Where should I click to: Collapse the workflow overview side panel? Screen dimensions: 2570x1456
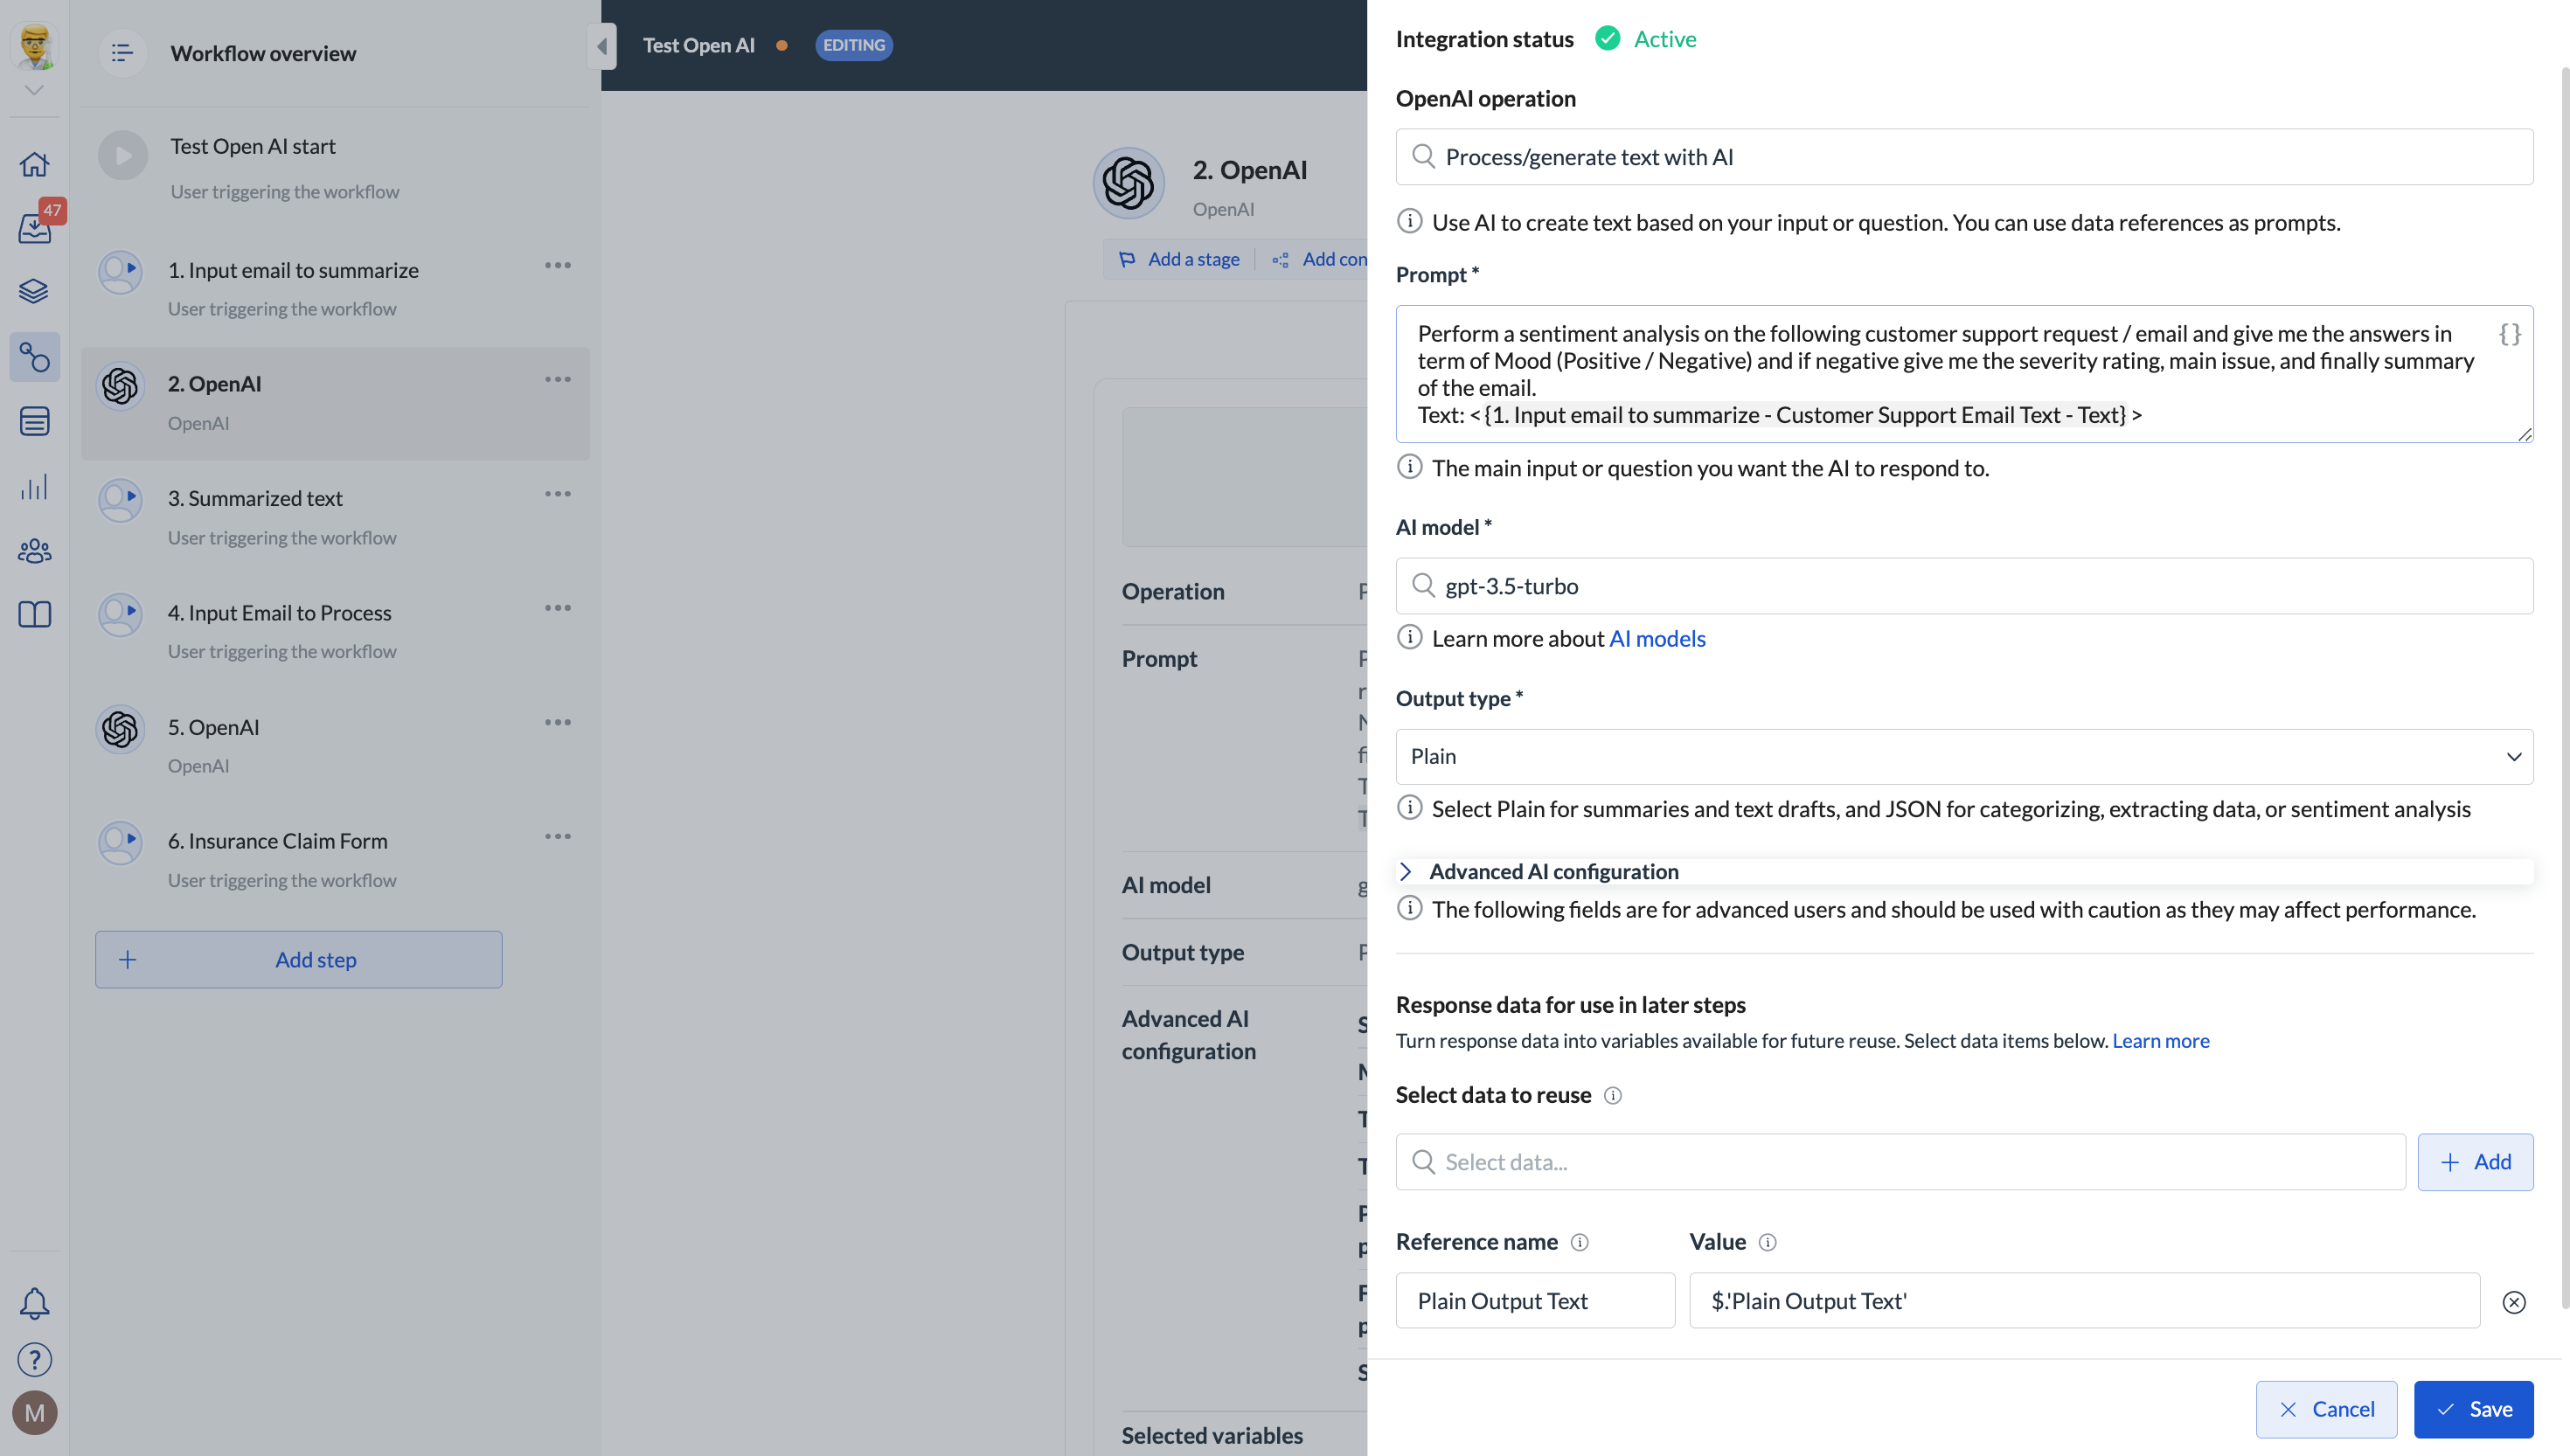coord(601,46)
